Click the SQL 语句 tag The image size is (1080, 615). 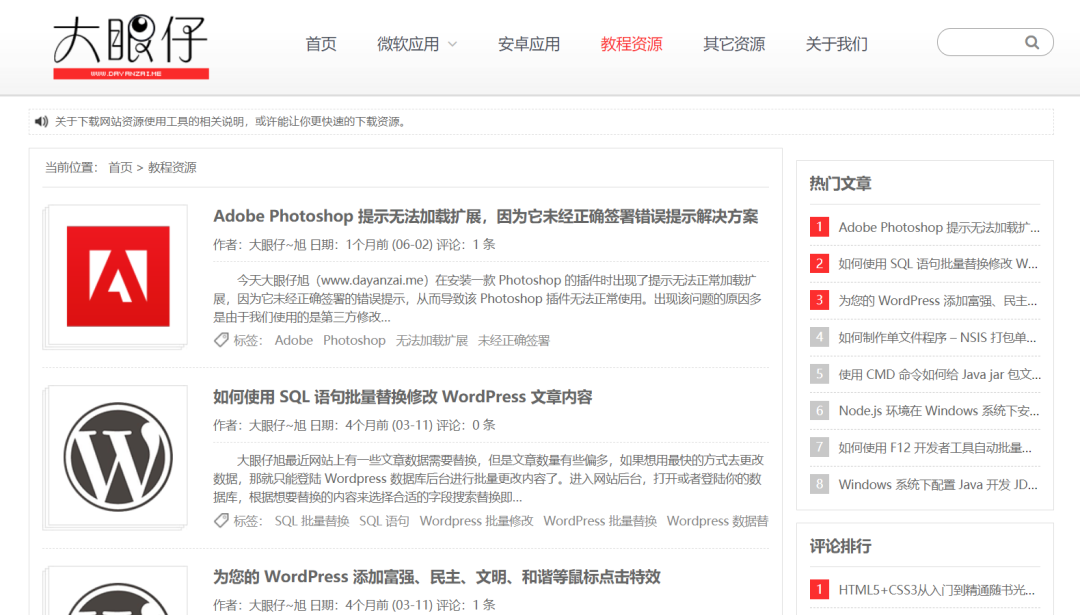coord(384,521)
